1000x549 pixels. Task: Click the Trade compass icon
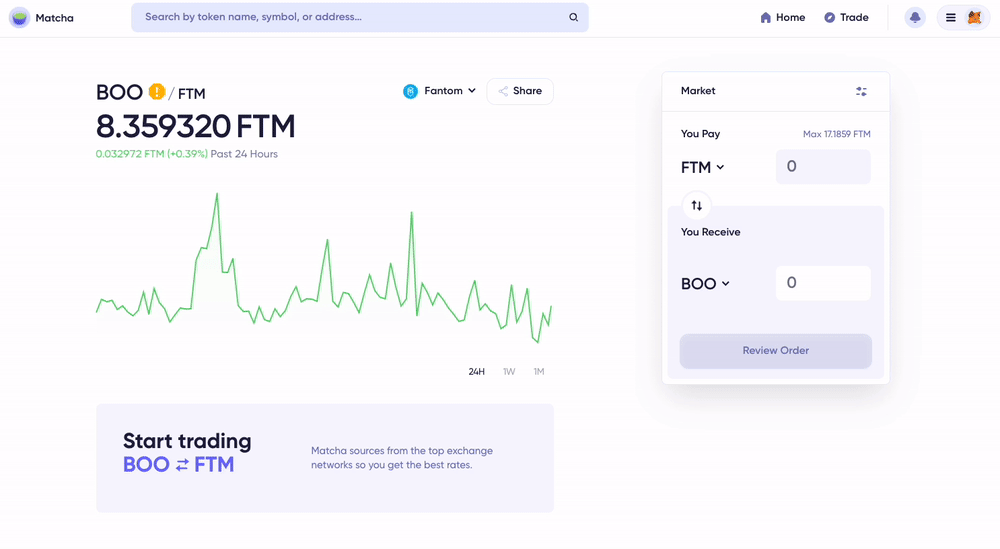coord(829,17)
